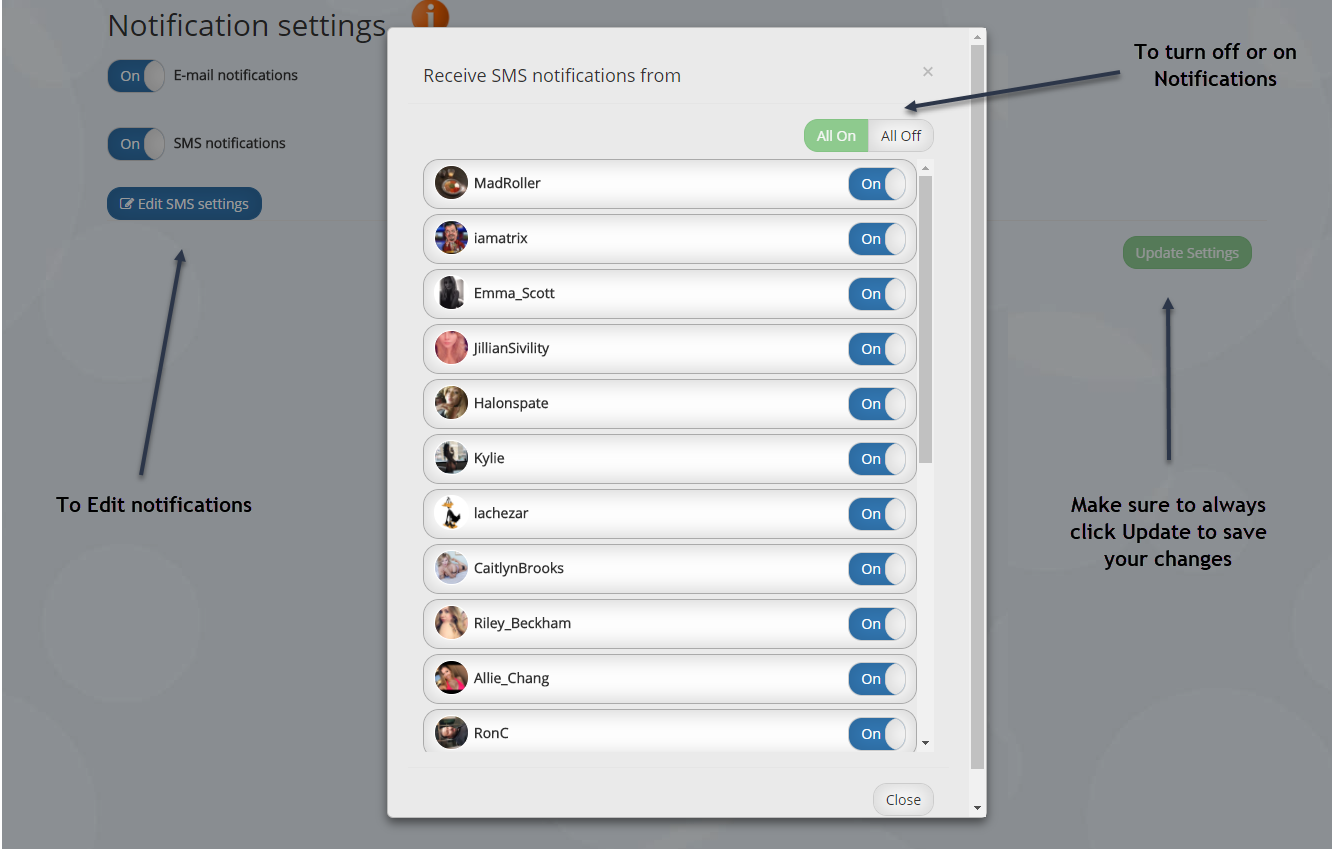Viewport: 1332px width, 849px height.
Task: Click MadRoller's avatar picture
Action: point(452,183)
